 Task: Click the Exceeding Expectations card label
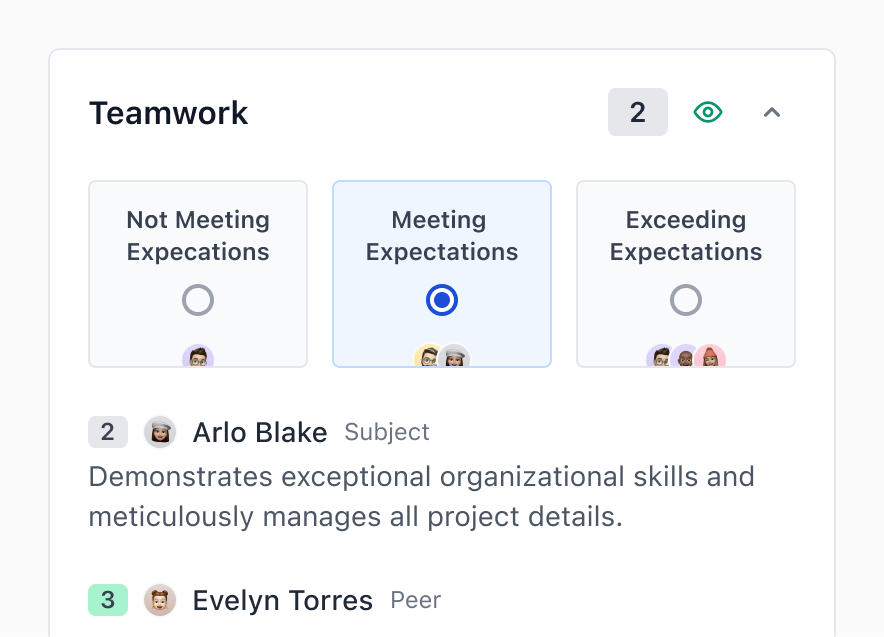[x=686, y=236]
